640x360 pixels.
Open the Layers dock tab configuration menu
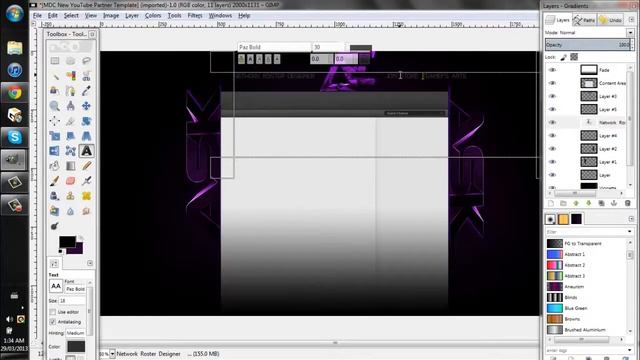pos(631,20)
